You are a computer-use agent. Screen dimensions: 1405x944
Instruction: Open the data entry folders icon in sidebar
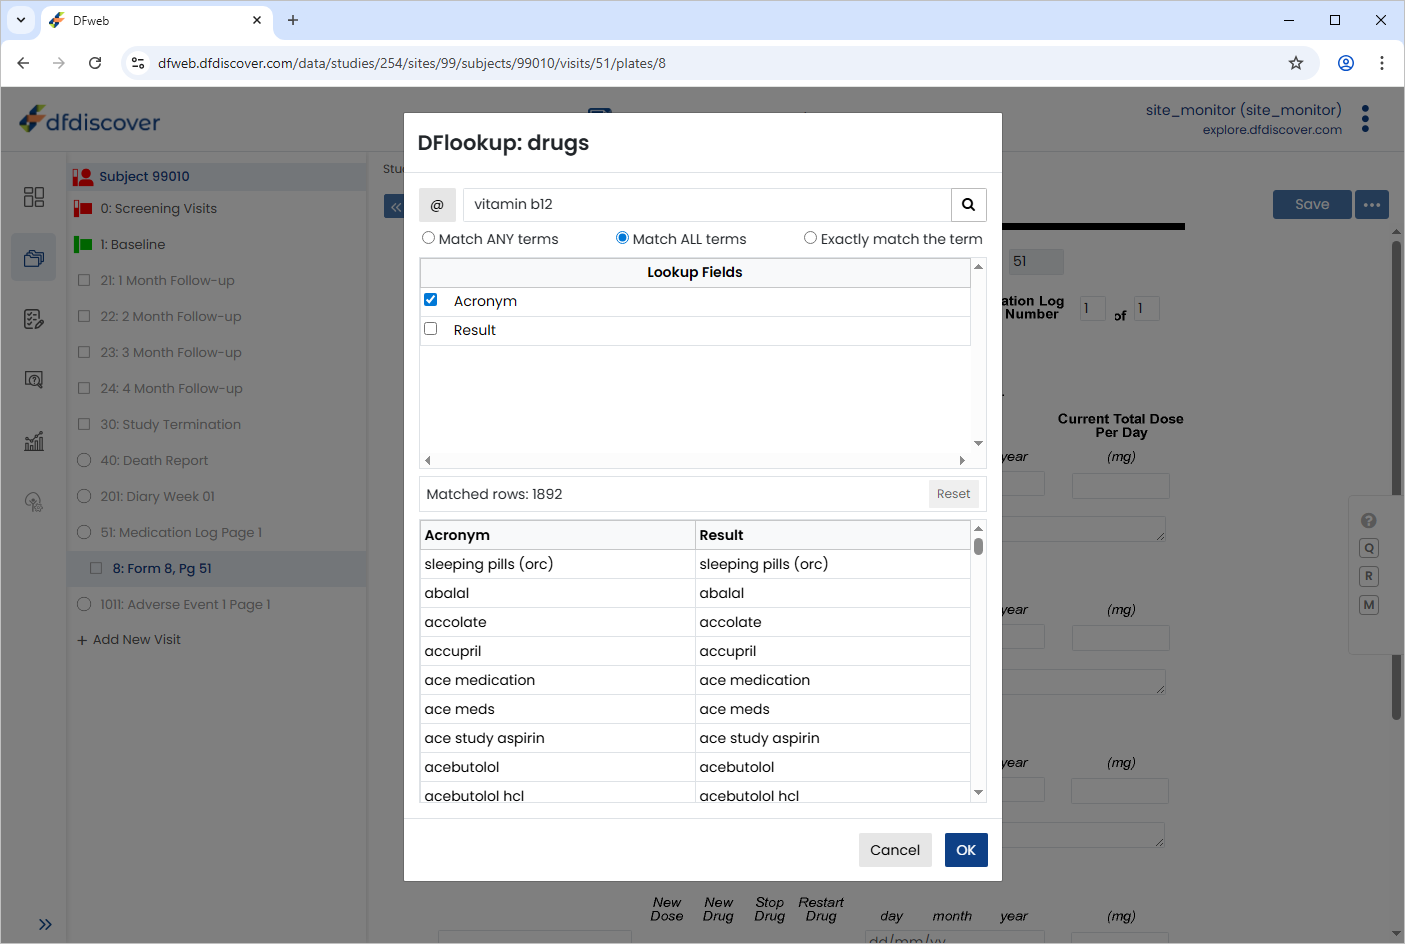pyautogui.click(x=34, y=258)
